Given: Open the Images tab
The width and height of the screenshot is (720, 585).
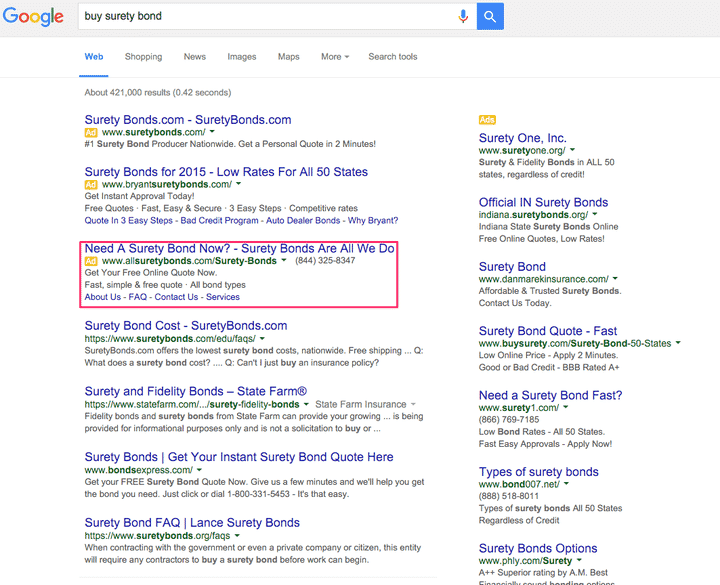Looking at the screenshot, I should (x=242, y=56).
